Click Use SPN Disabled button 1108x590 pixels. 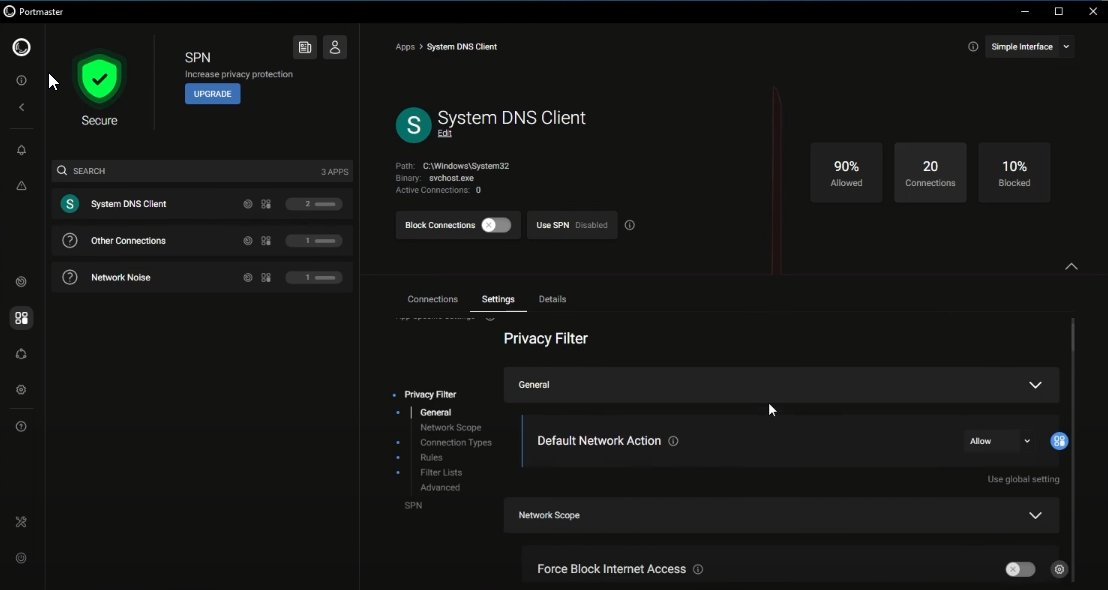coord(572,225)
